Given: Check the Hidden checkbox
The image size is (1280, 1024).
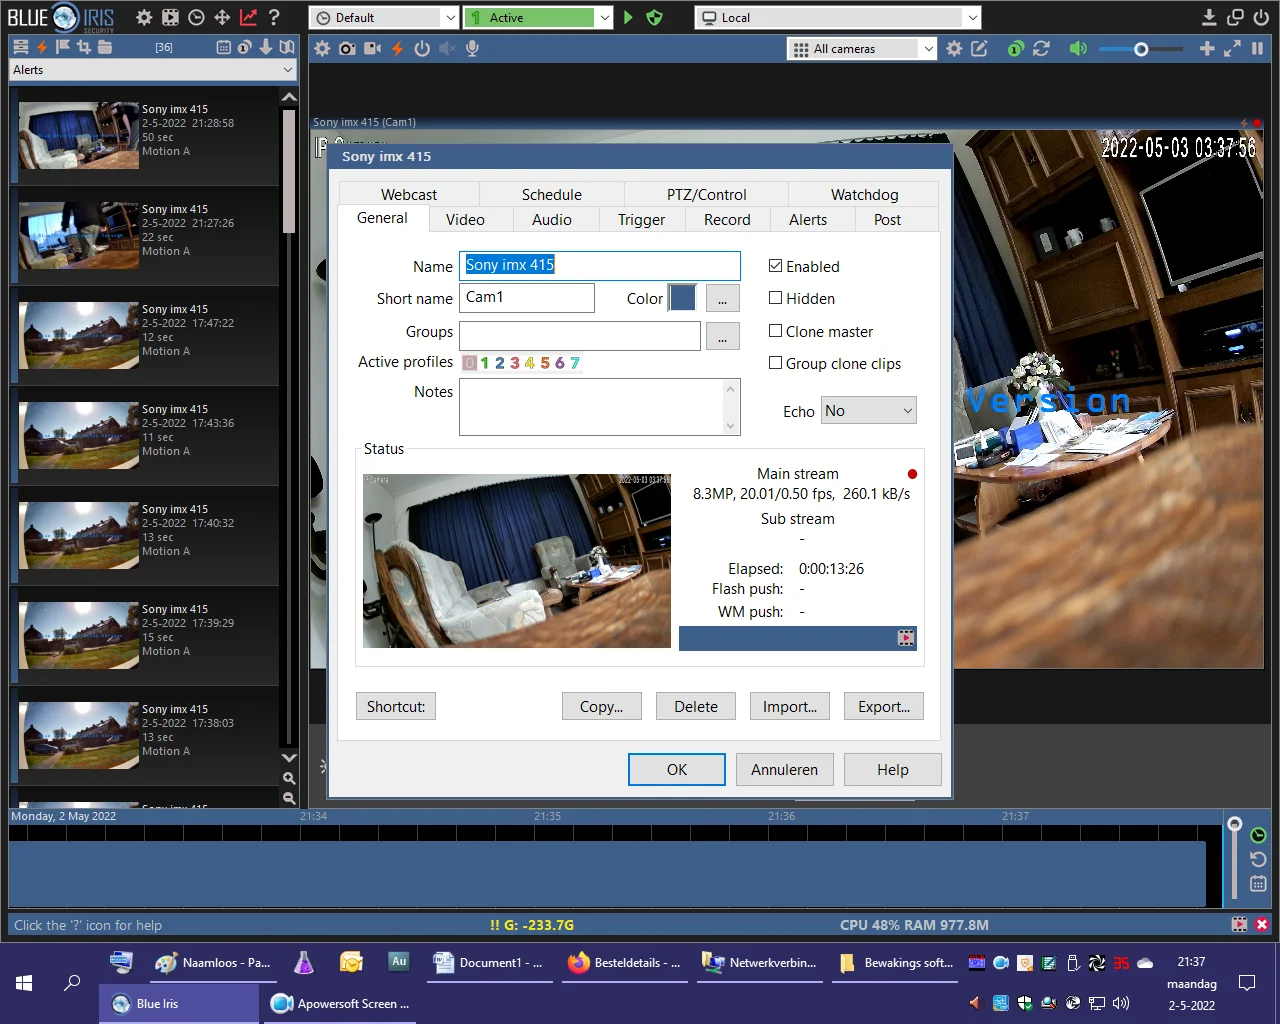Looking at the screenshot, I should click(x=775, y=298).
